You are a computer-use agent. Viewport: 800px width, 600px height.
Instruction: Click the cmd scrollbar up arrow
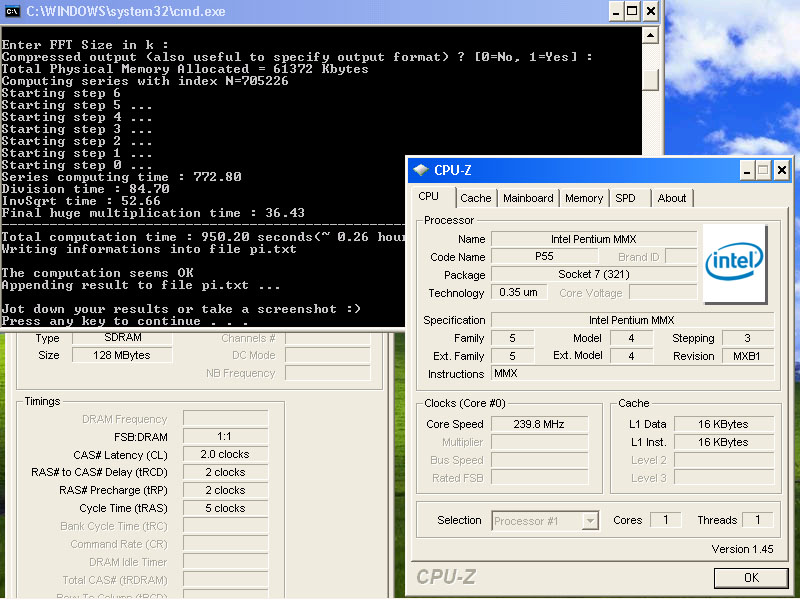pos(650,35)
